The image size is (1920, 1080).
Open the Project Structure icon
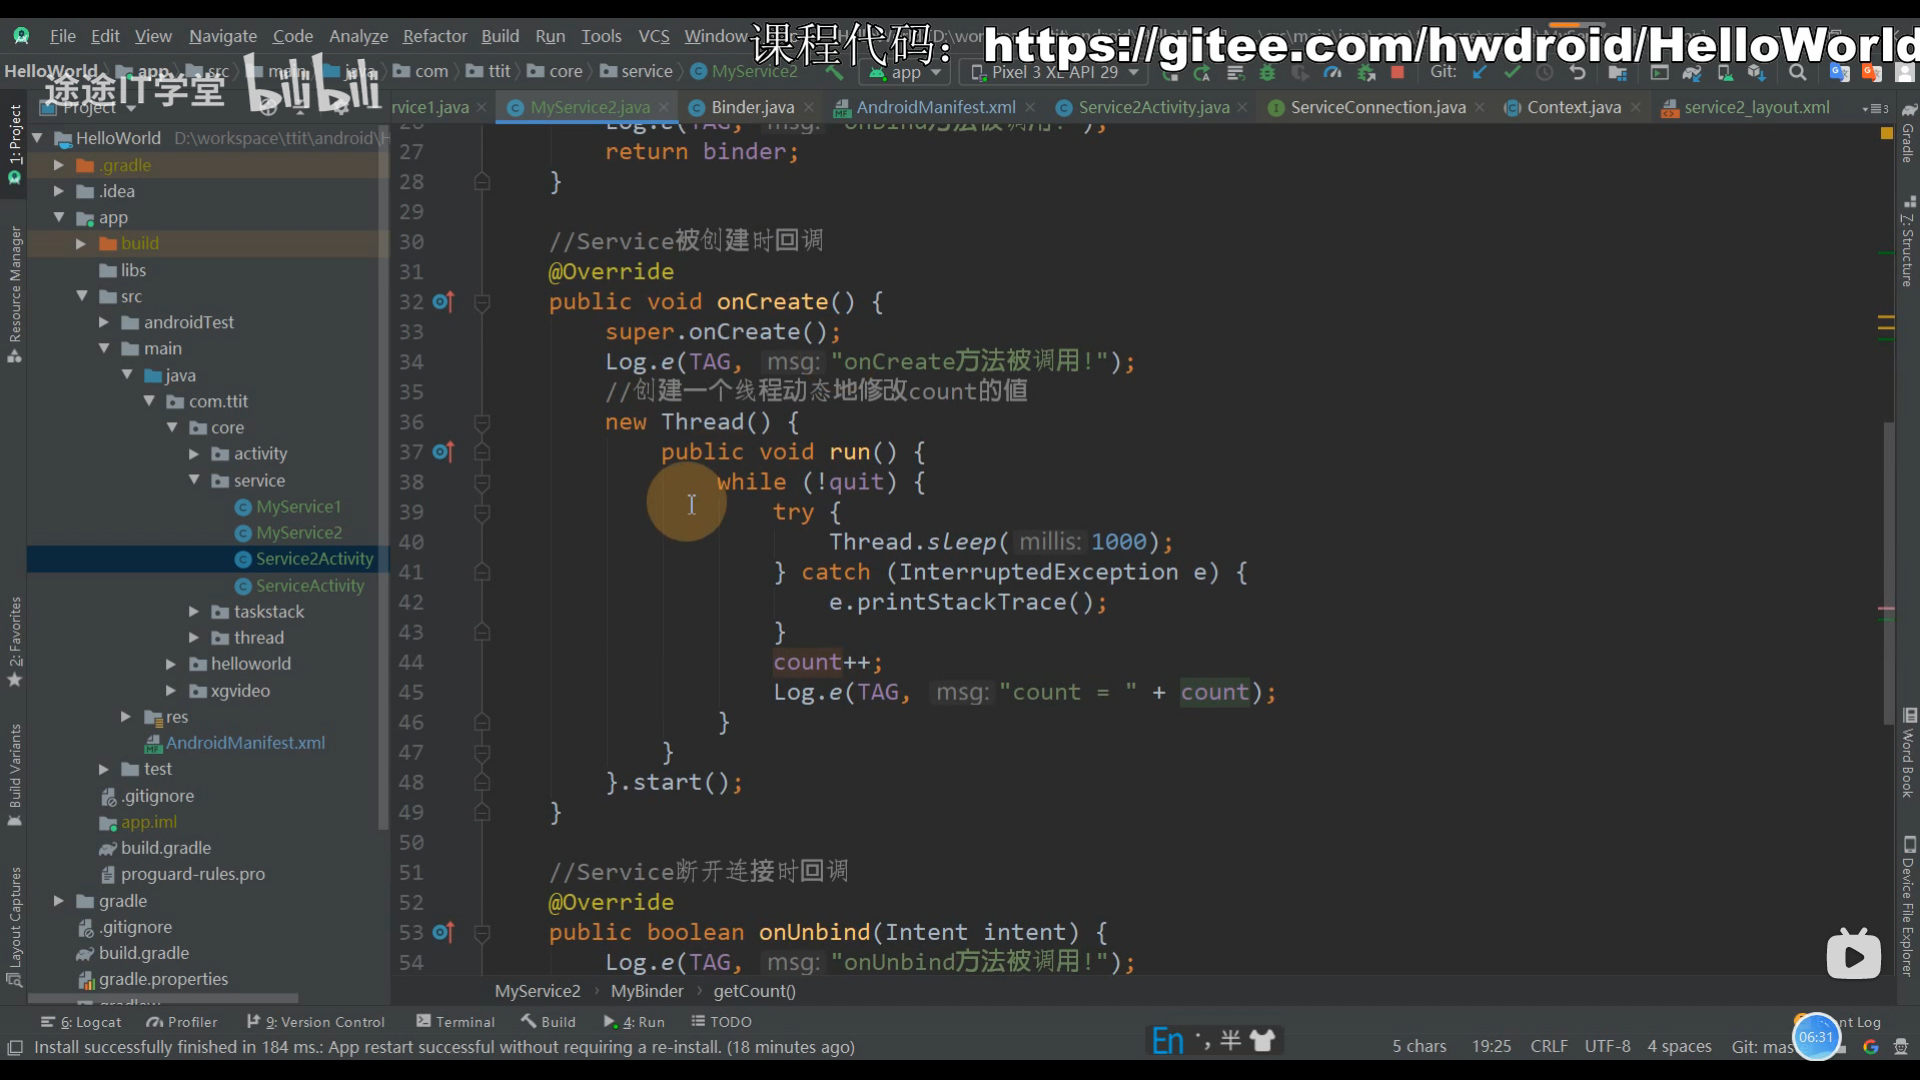coord(1617,72)
